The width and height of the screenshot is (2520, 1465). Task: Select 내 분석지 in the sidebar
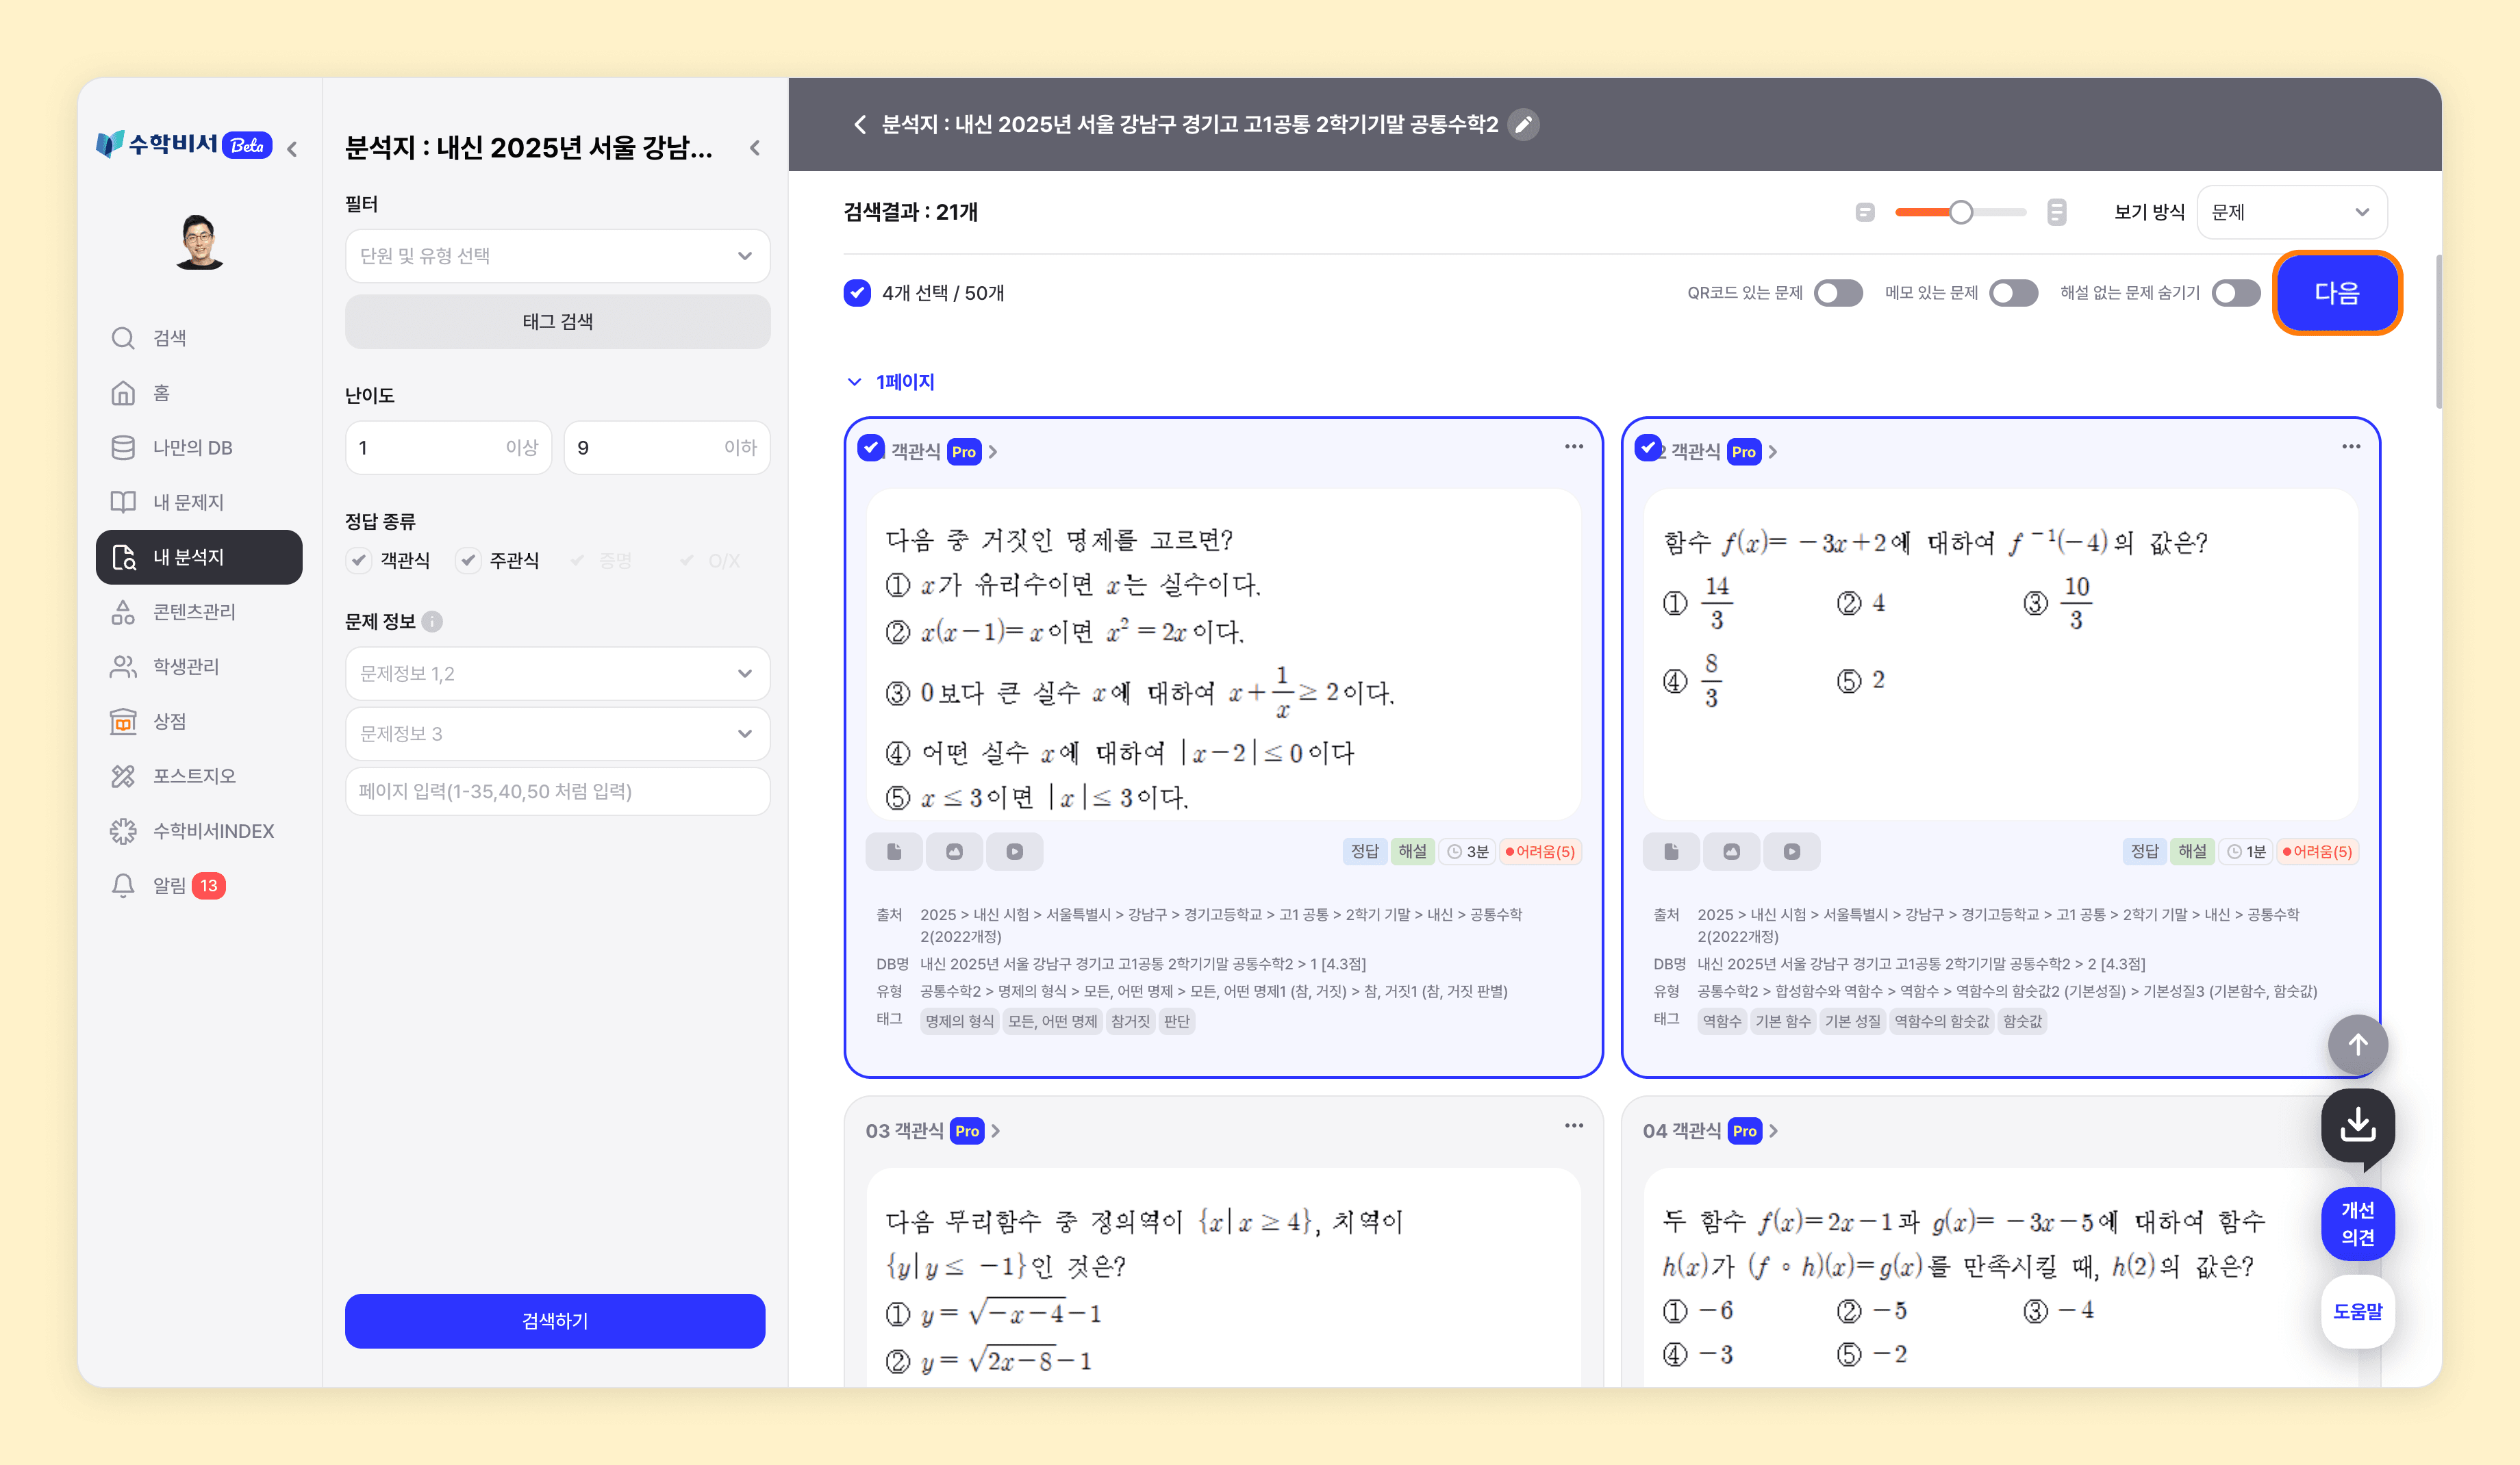(x=199, y=557)
